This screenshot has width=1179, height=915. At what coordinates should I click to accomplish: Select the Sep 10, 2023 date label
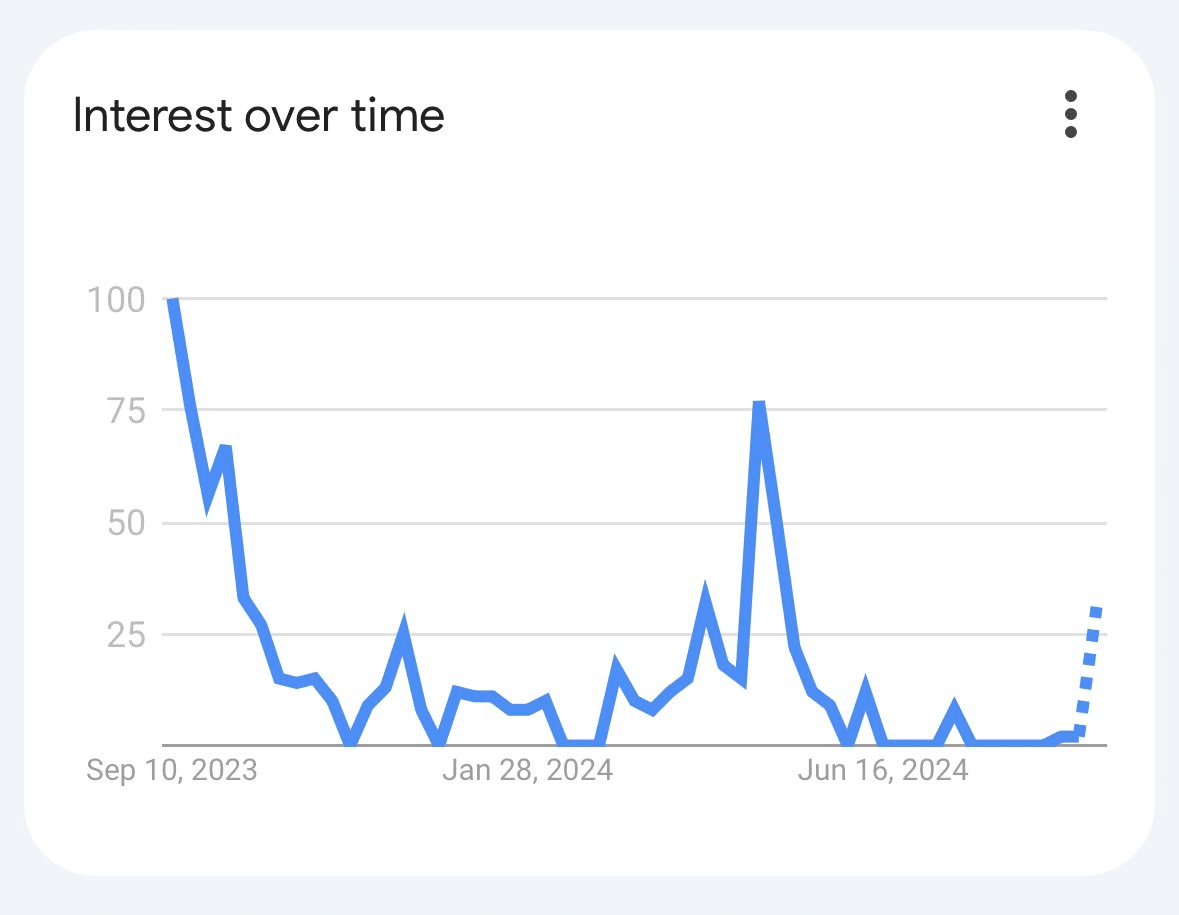(x=171, y=771)
